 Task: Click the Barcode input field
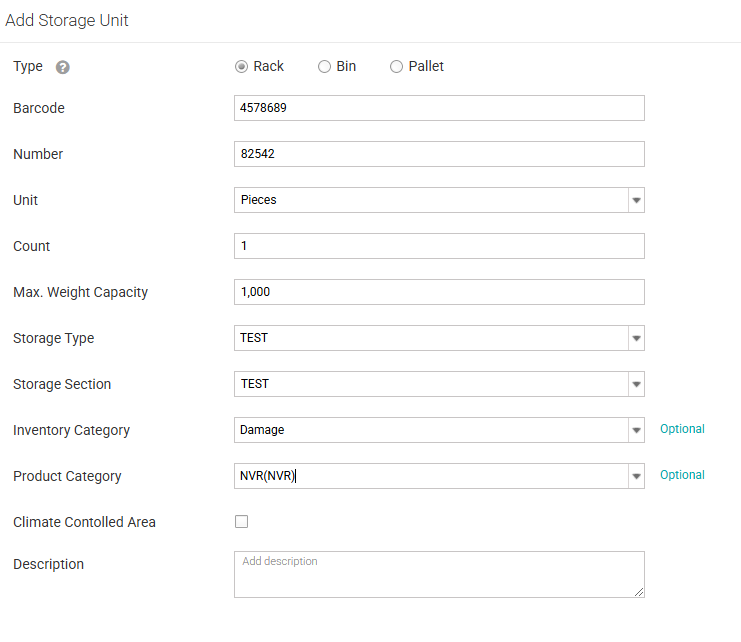[x=438, y=108]
